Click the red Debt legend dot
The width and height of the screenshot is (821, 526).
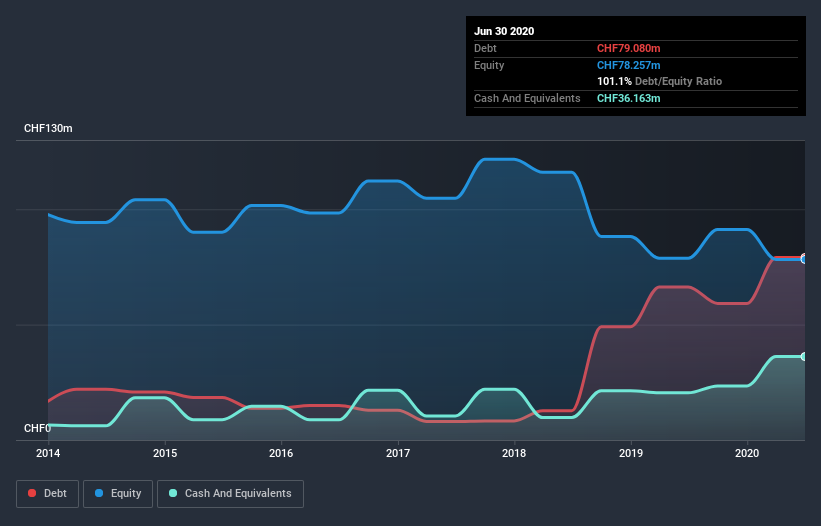pos(32,493)
